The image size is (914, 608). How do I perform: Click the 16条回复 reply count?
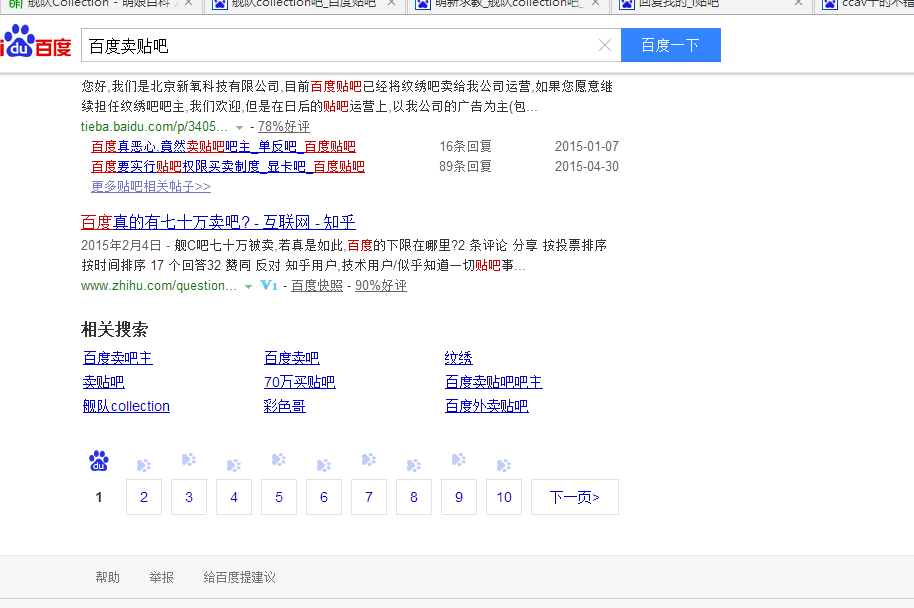[465, 146]
